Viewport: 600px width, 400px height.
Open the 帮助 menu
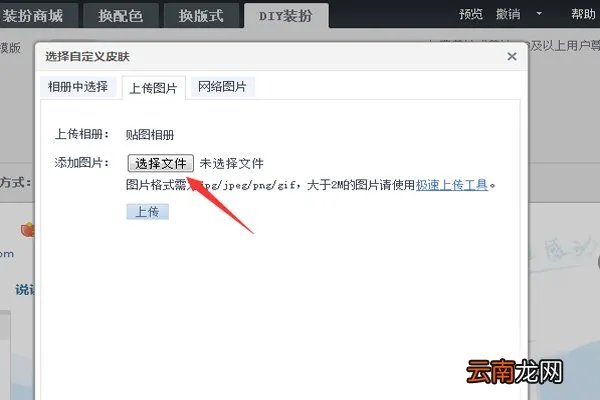pos(584,14)
